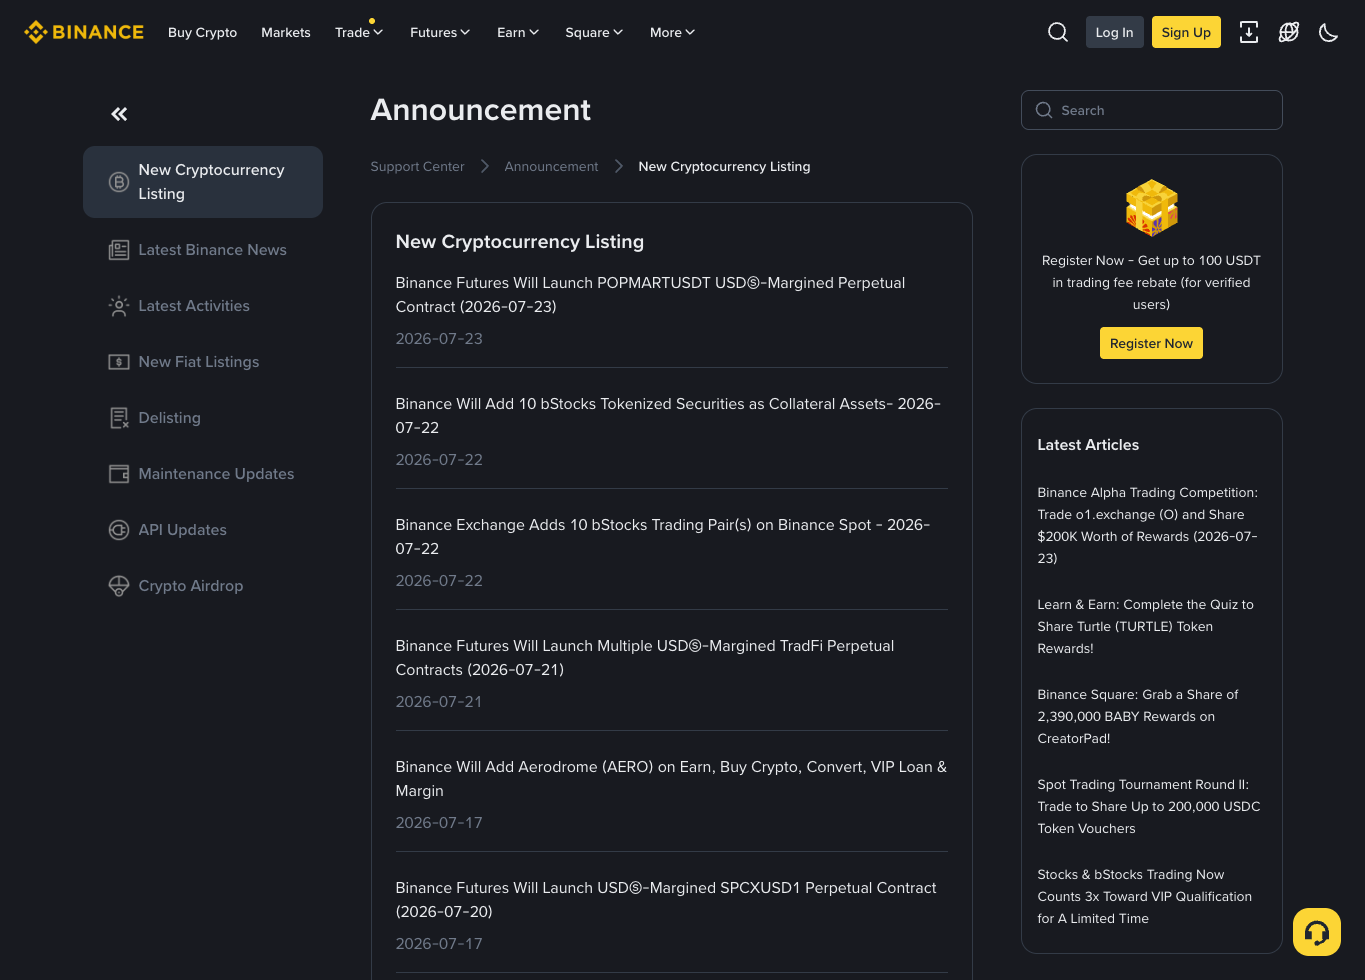Click the Sign Up button
This screenshot has height=980, width=1365.
[1186, 32]
